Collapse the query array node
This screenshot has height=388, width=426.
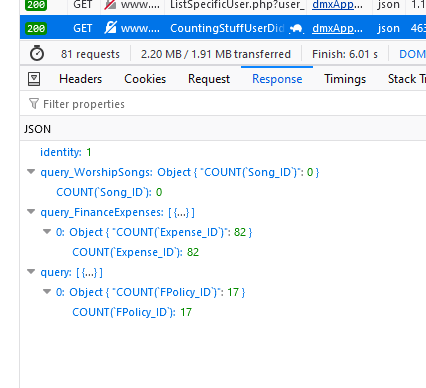point(31,272)
